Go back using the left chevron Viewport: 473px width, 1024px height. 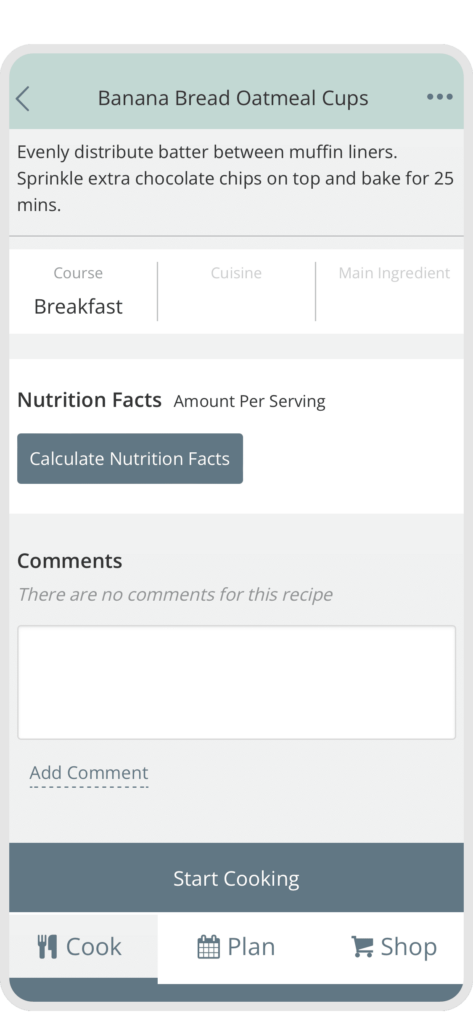tap(23, 99)
